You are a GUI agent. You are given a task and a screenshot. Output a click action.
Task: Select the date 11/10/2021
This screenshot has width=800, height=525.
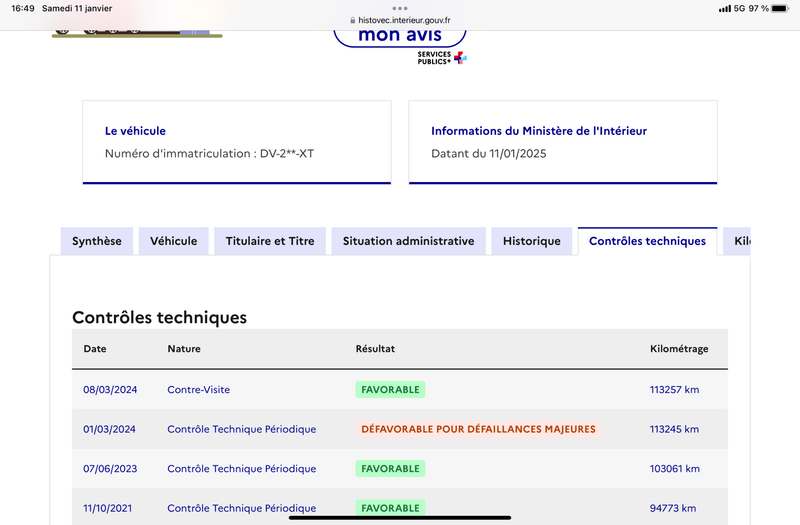click(108, 508)
